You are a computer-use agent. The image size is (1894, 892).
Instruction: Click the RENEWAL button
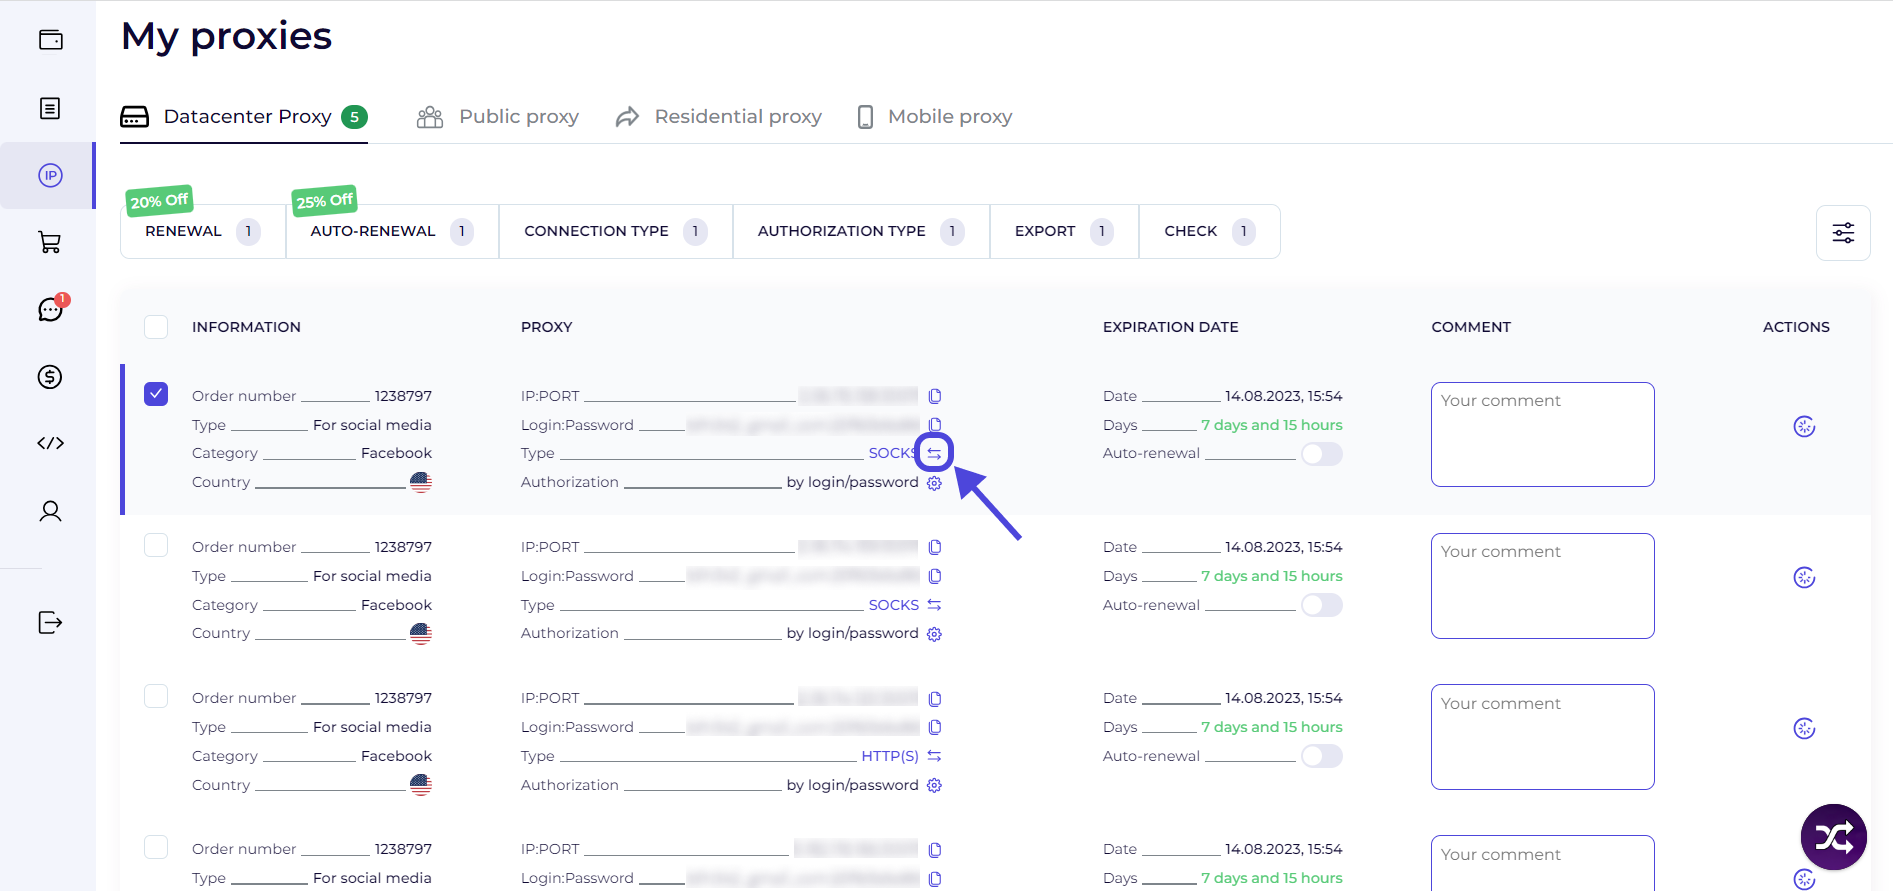[x=203, y=232]
